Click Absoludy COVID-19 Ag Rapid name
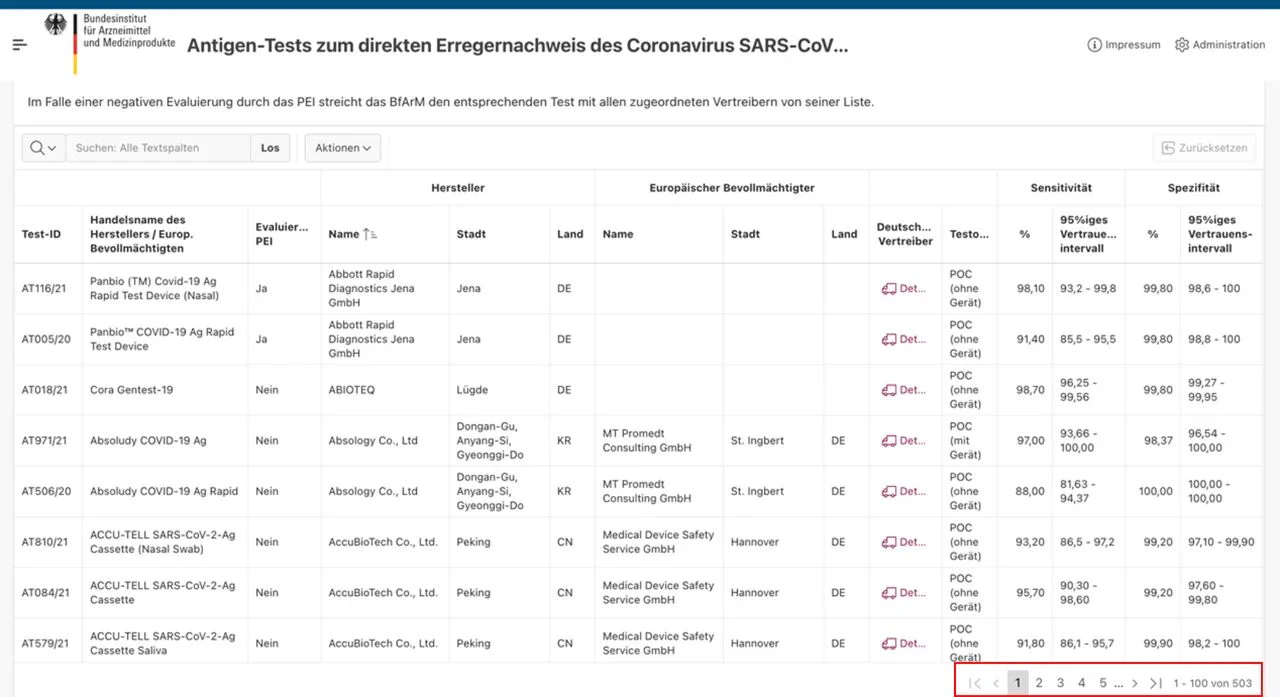Viewport: 1280px width, 697px height. (164, 491)
